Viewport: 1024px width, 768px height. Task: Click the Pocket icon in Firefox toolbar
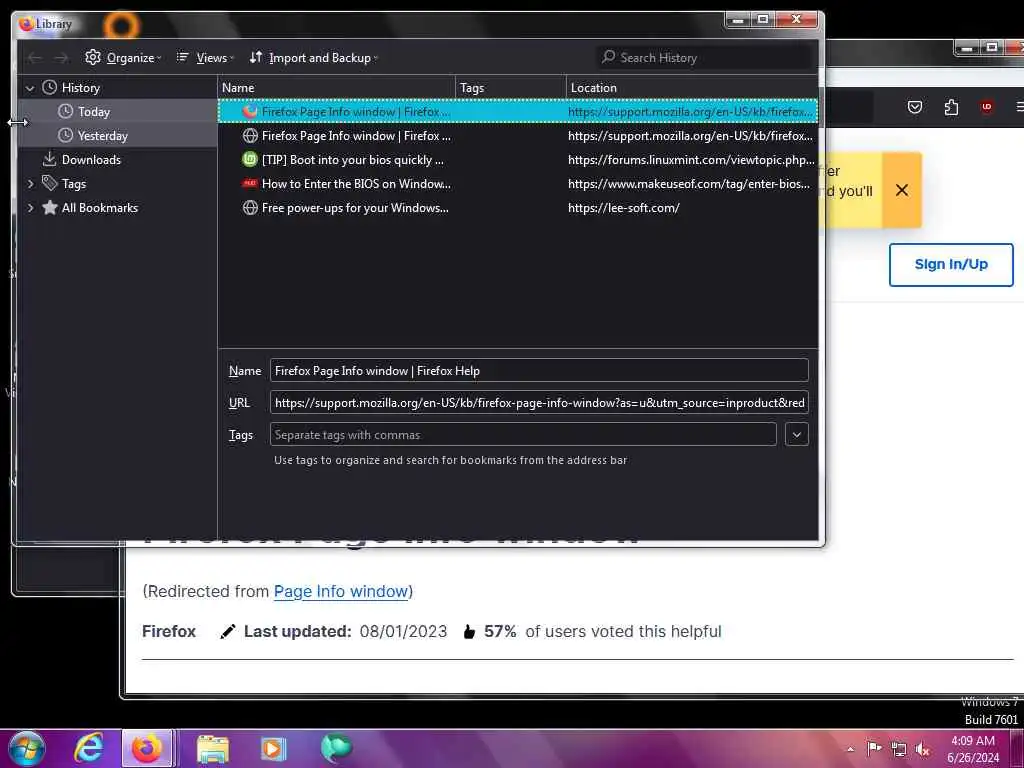(915, 106)
